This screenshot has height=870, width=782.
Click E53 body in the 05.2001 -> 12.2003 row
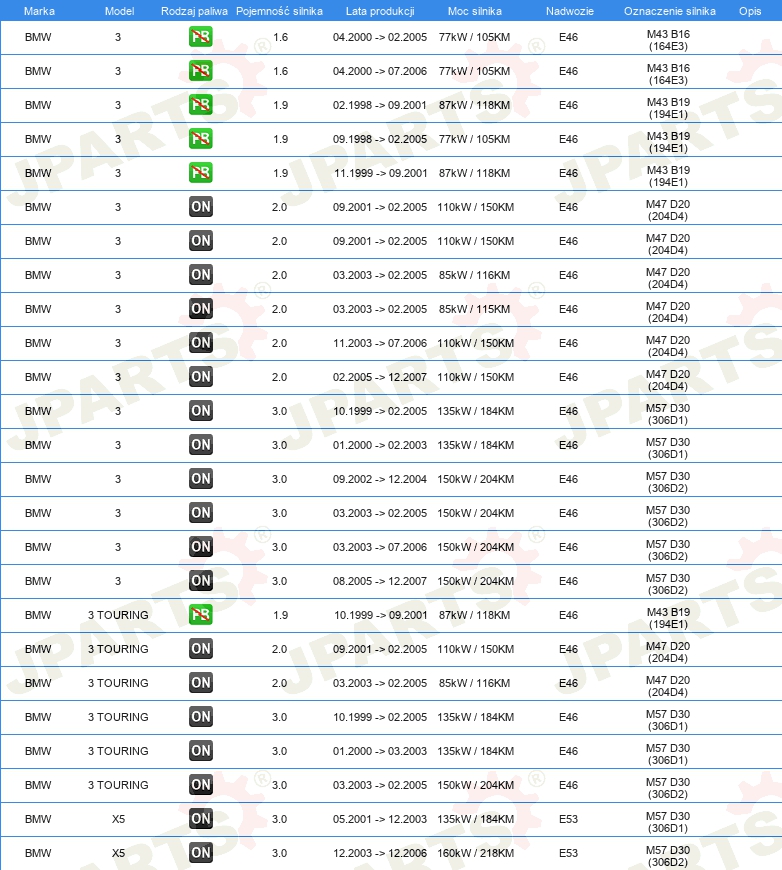(568, 819)
